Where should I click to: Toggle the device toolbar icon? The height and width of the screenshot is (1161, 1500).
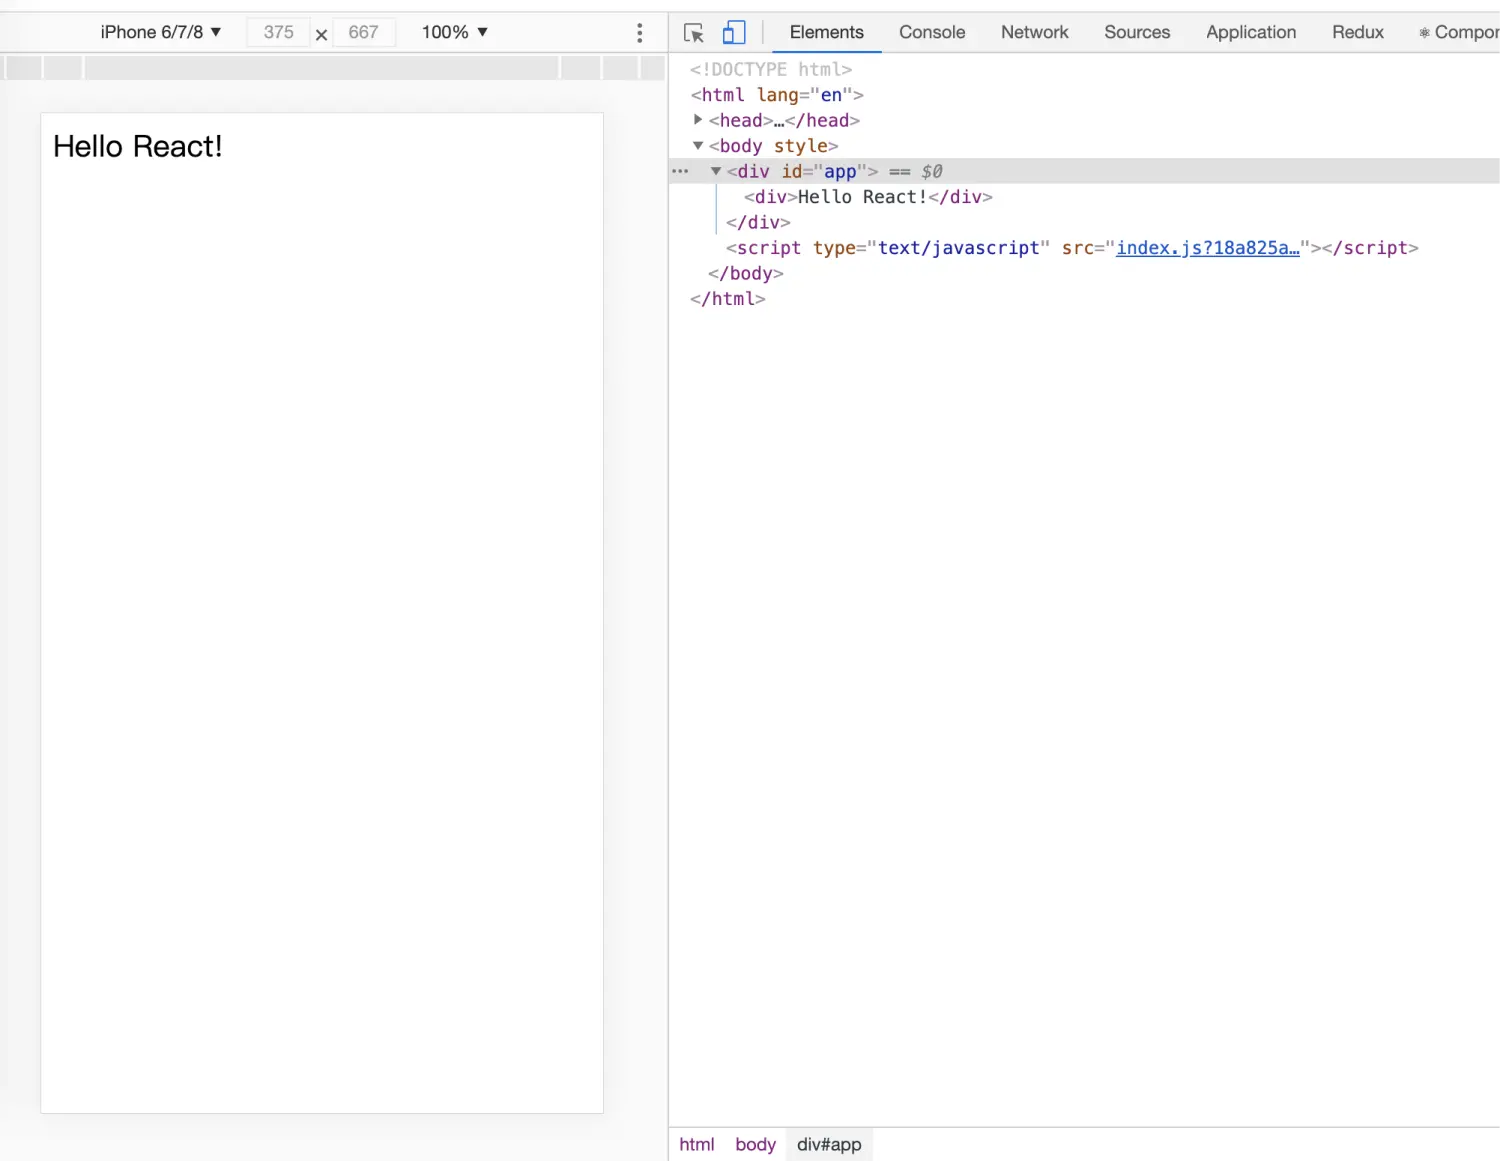(x=734, y=33)
